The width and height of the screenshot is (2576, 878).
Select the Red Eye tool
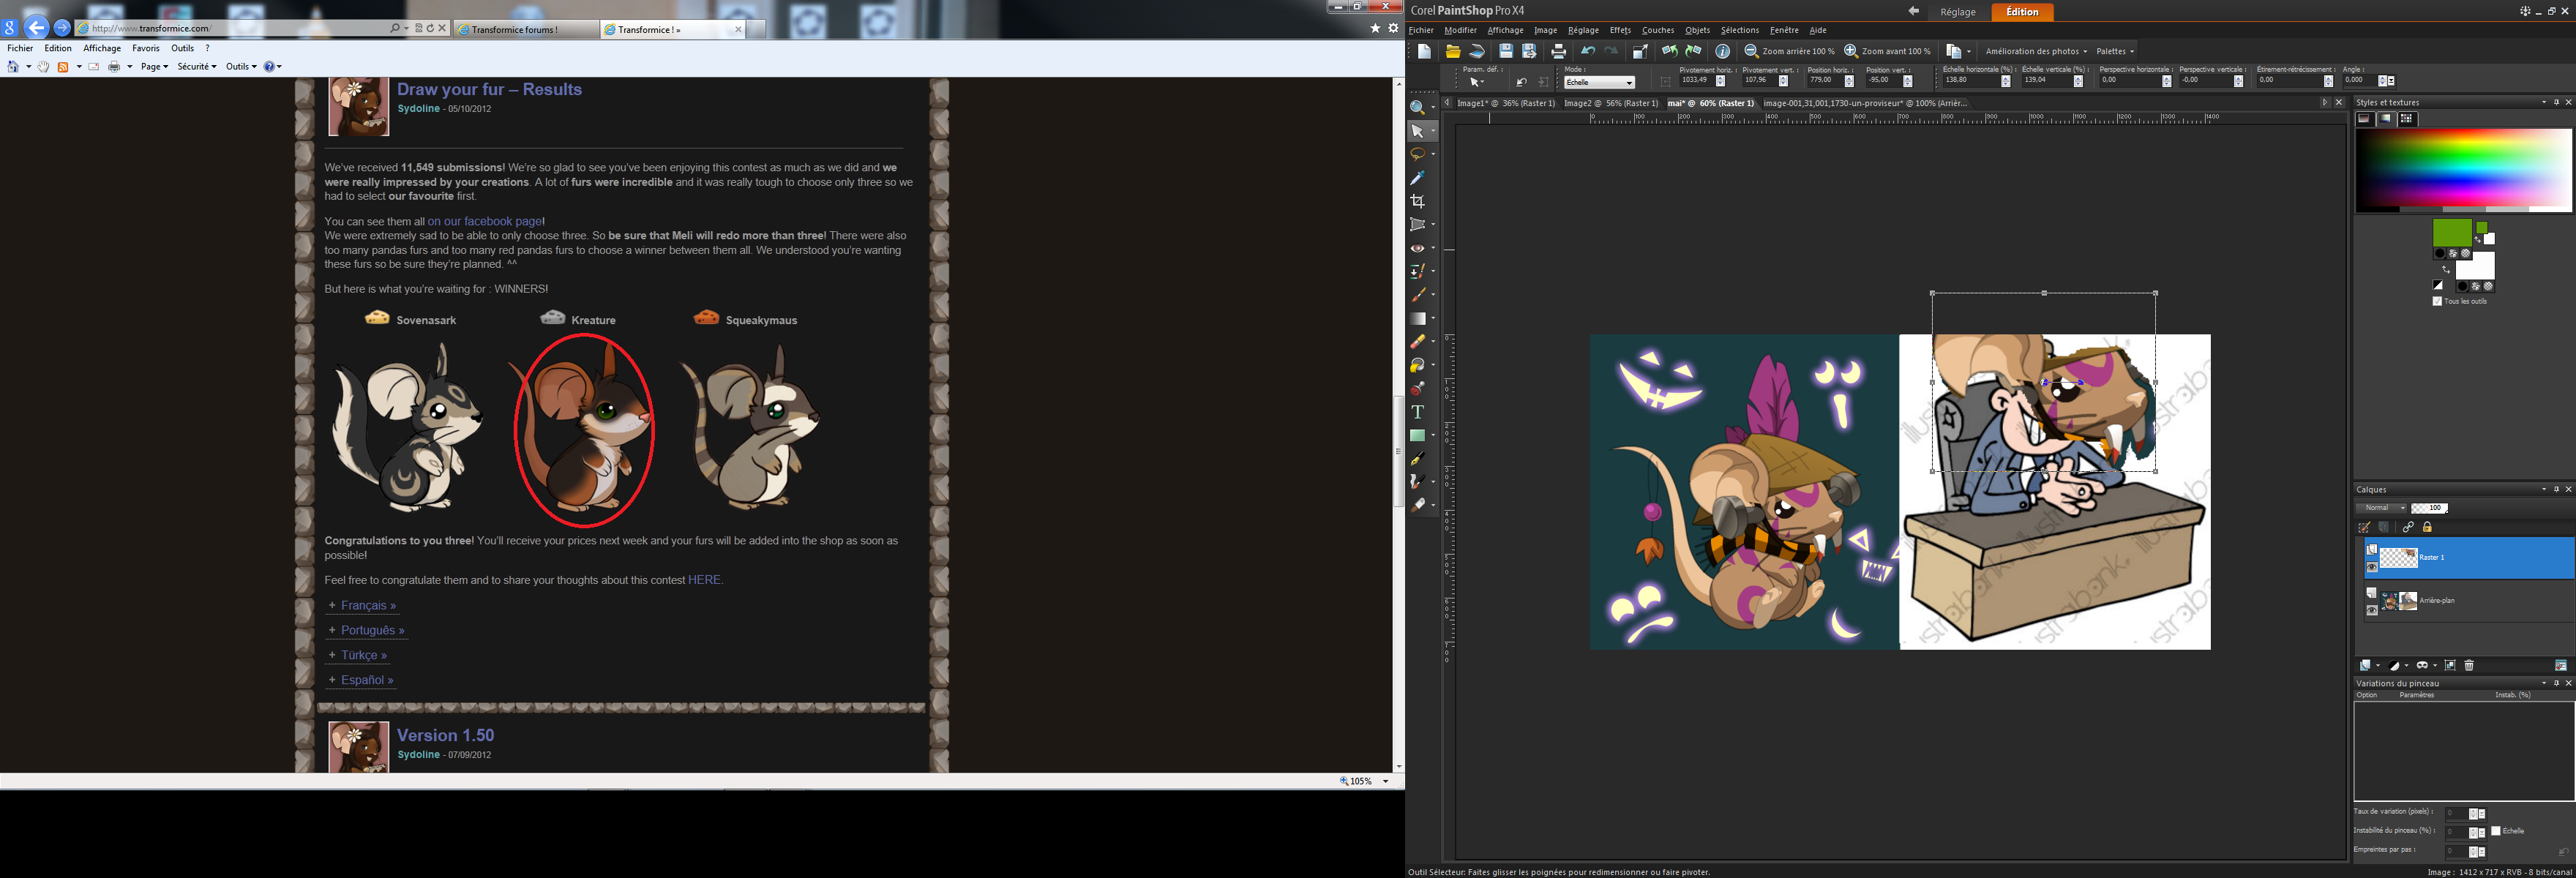click(x=1417, y=248)
